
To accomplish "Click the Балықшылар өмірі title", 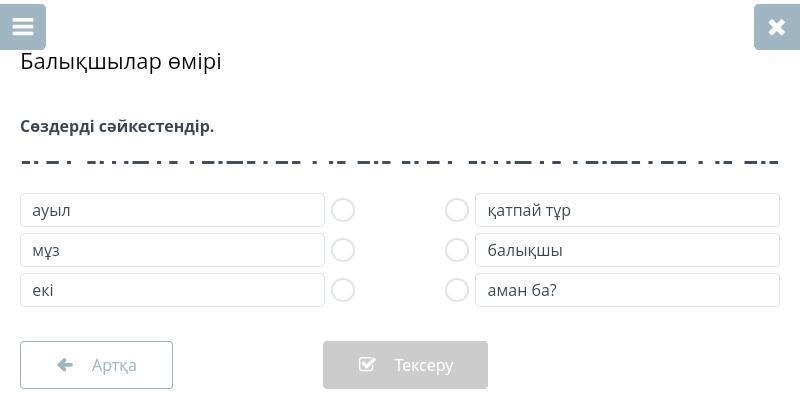I will tap(121, 62).
